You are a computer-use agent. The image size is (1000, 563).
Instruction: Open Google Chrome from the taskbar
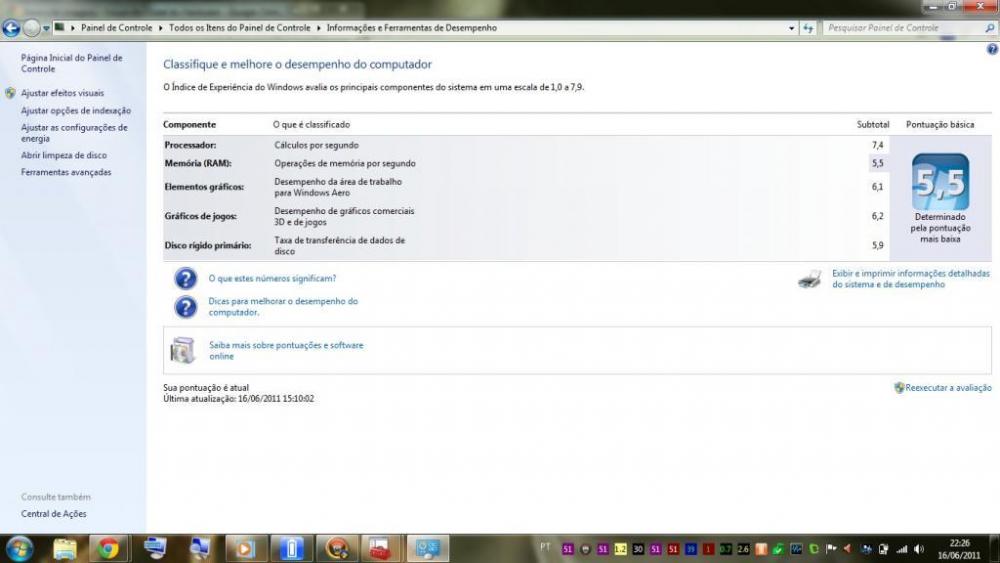tap(108, 548)
